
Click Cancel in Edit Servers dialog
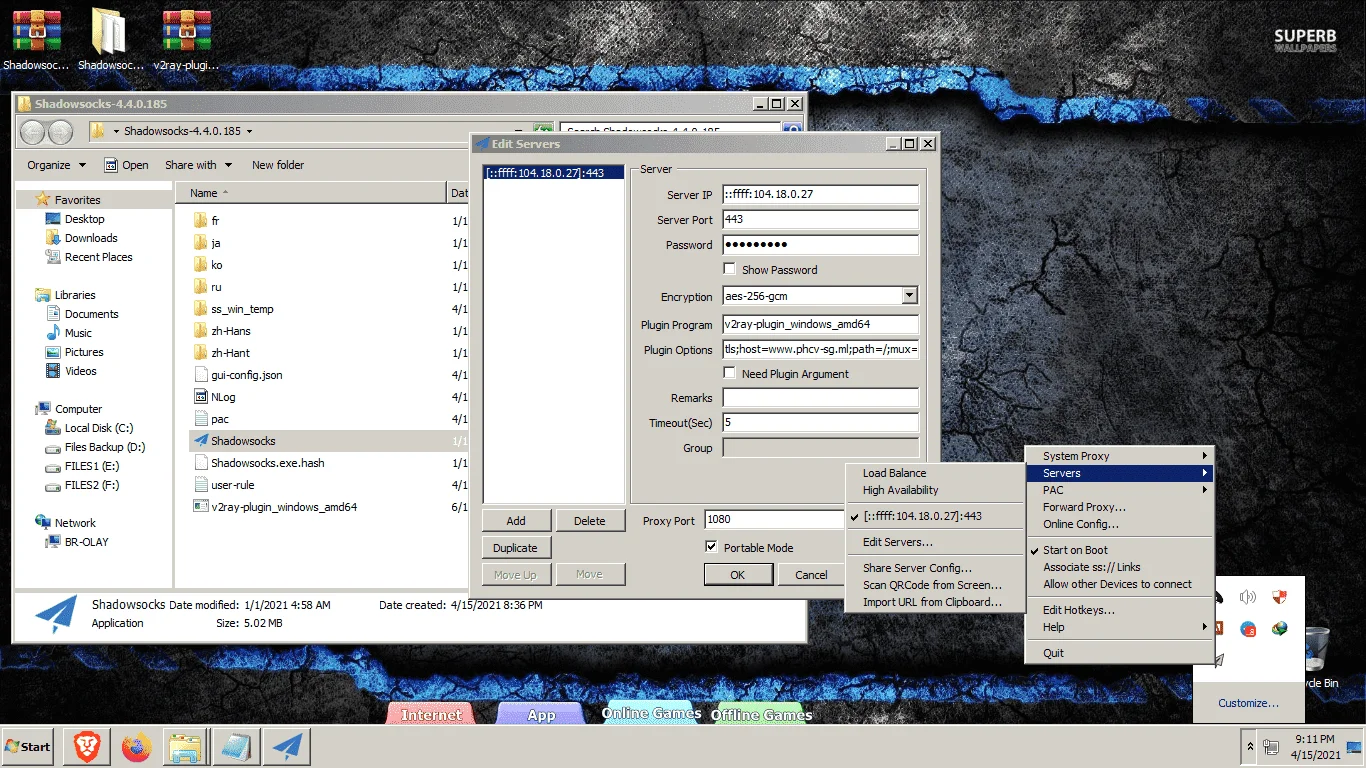[x=811, y=574]
